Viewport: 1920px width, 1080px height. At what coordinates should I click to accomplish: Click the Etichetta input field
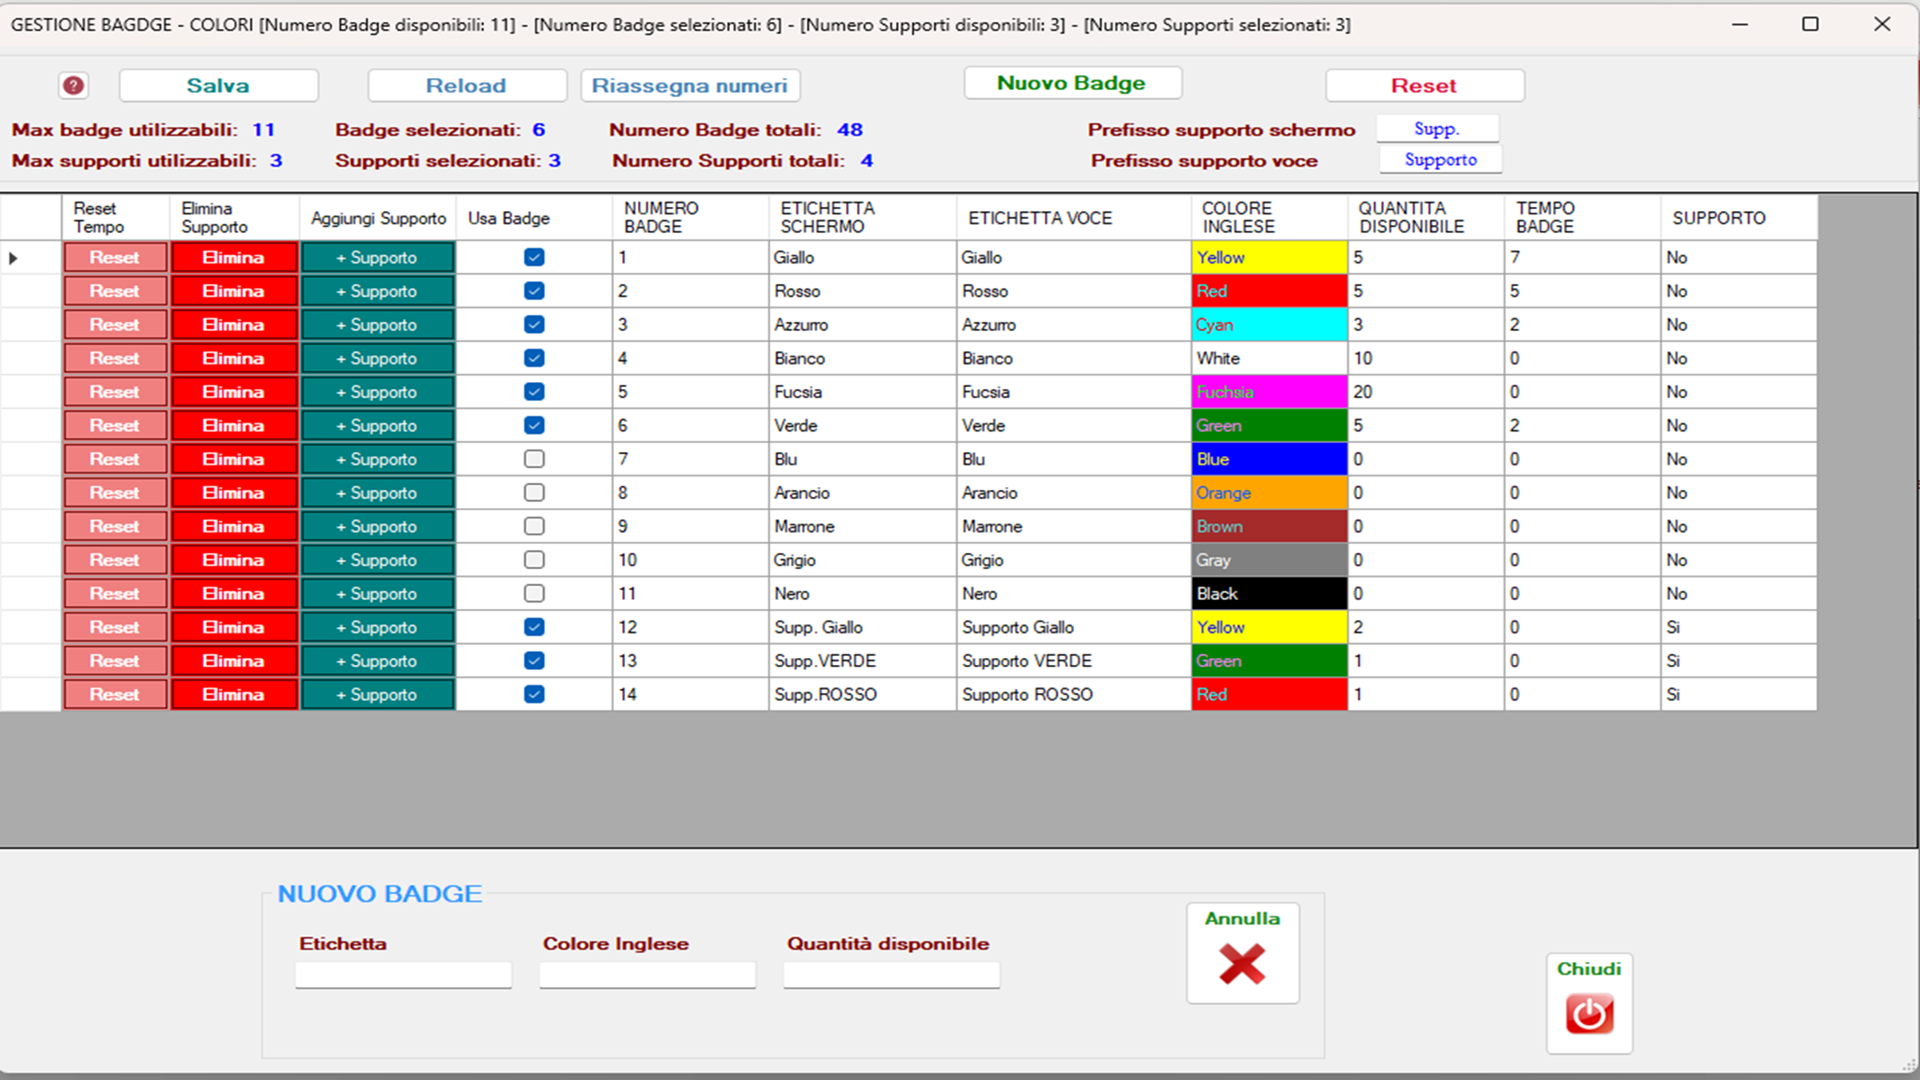click(403, 975)
